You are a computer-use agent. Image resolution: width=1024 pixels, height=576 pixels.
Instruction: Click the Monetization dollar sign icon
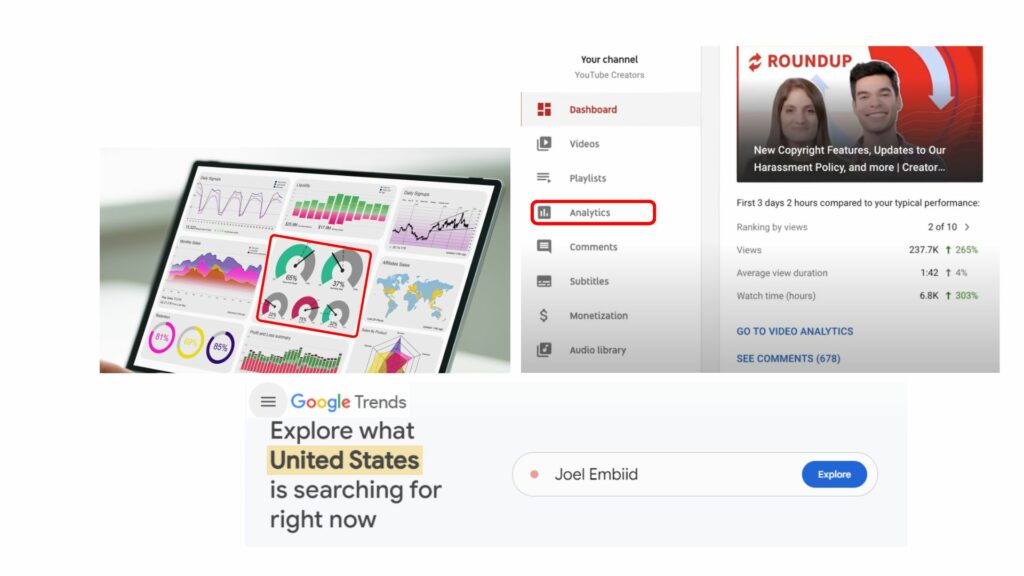[x=543, y=315]
